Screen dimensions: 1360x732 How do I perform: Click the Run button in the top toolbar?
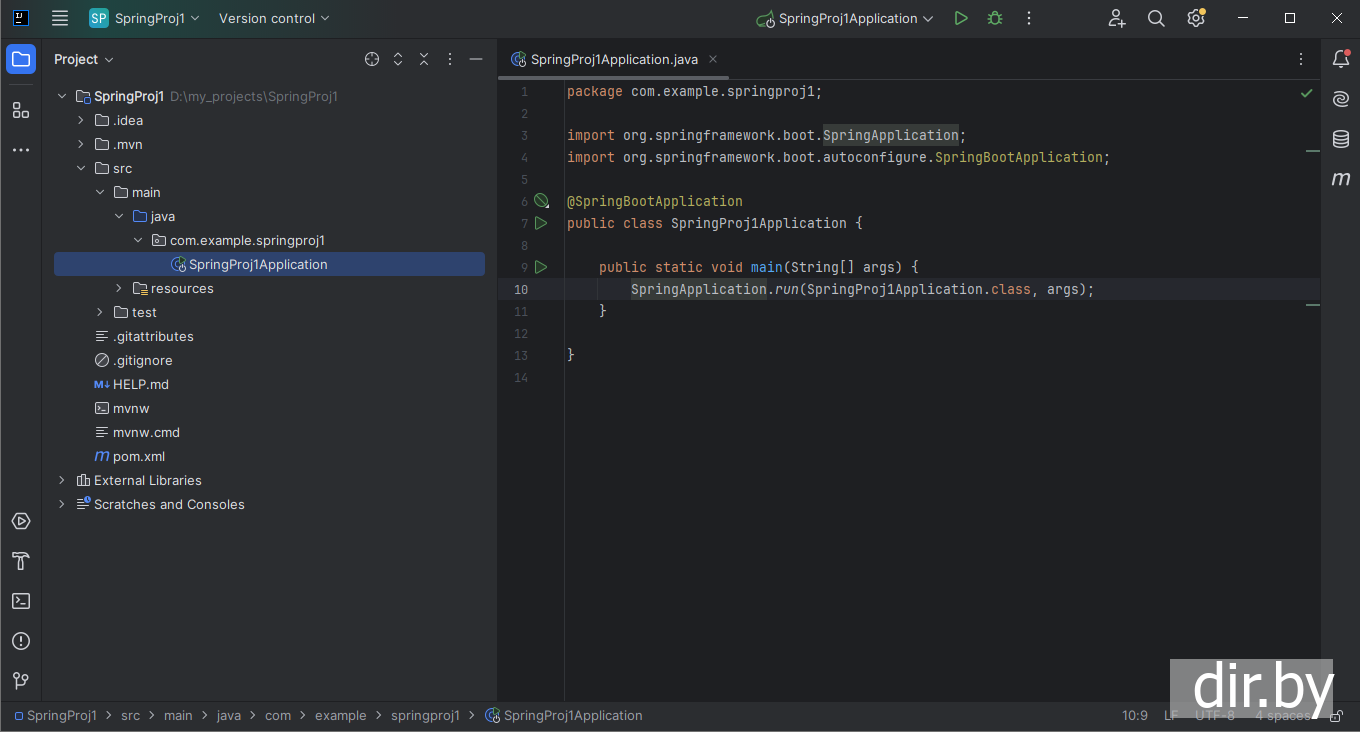960,18
